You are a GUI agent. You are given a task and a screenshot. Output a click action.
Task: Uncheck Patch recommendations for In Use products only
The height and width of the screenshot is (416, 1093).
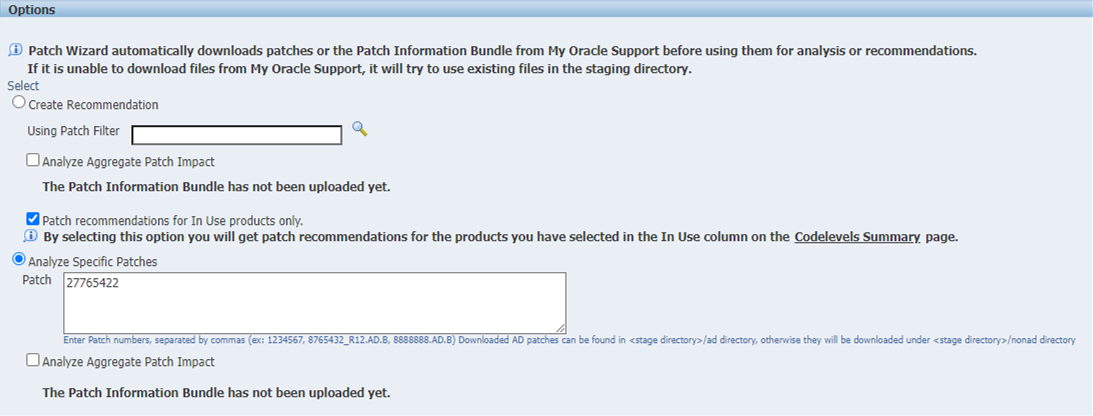click(33, 219)
